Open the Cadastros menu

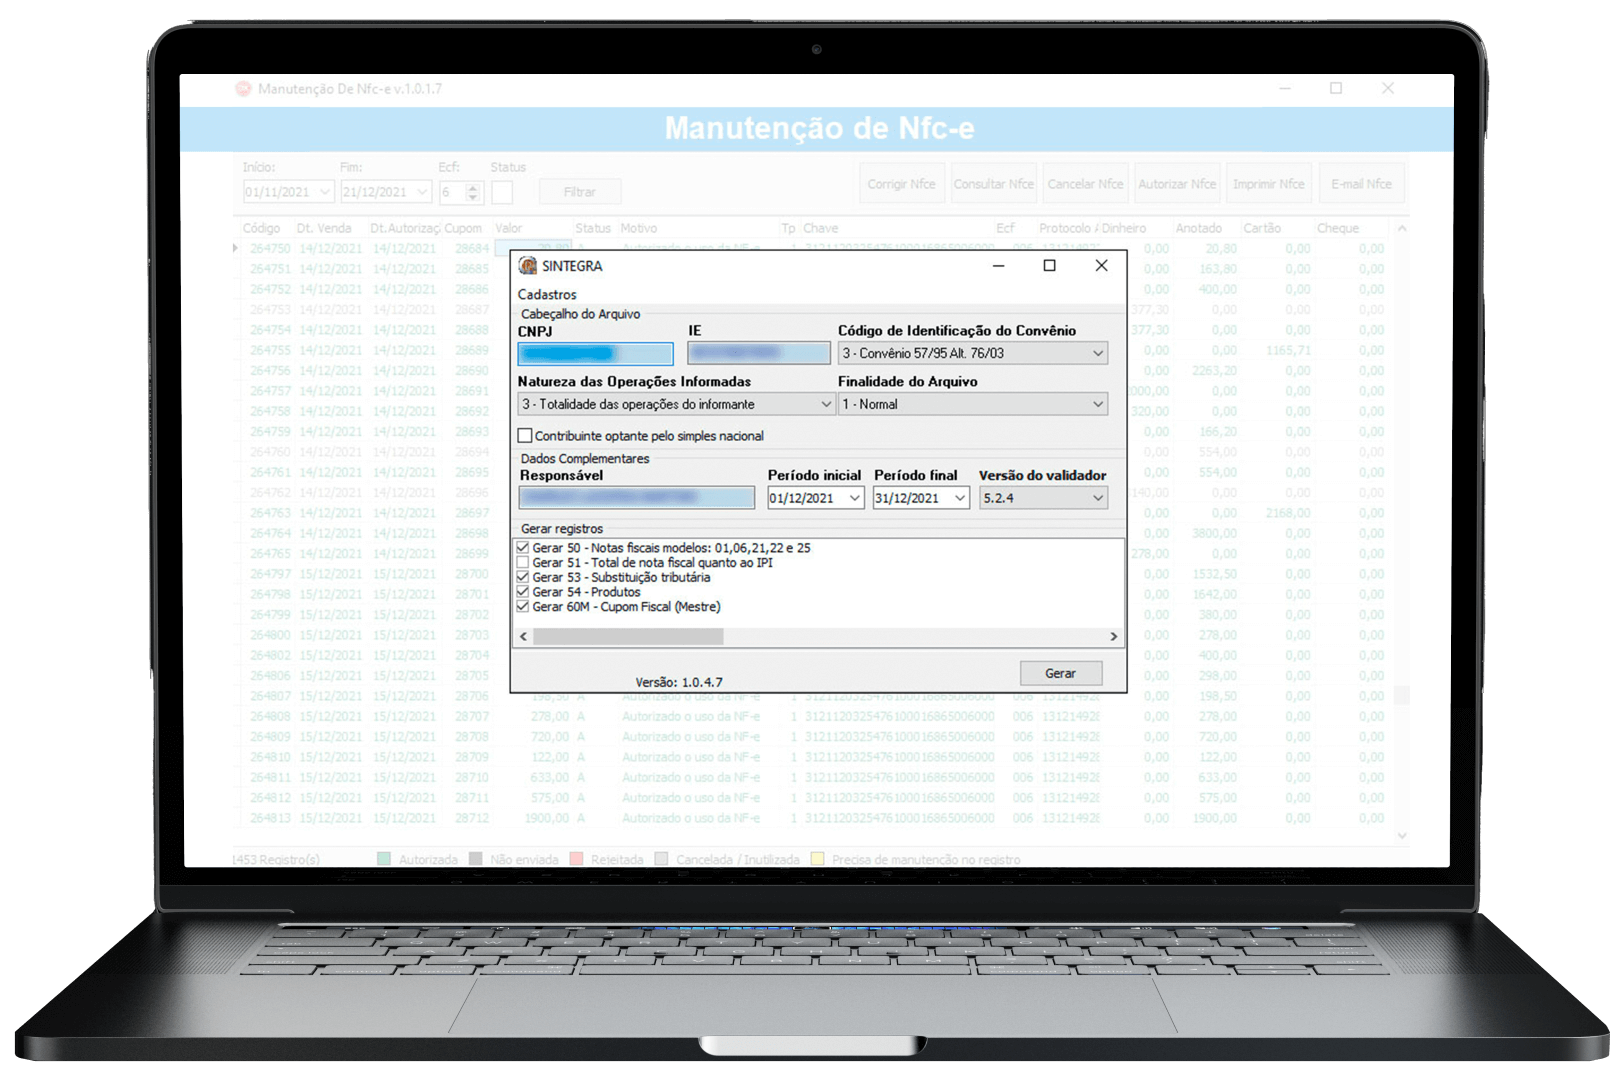tap(547, 295)
